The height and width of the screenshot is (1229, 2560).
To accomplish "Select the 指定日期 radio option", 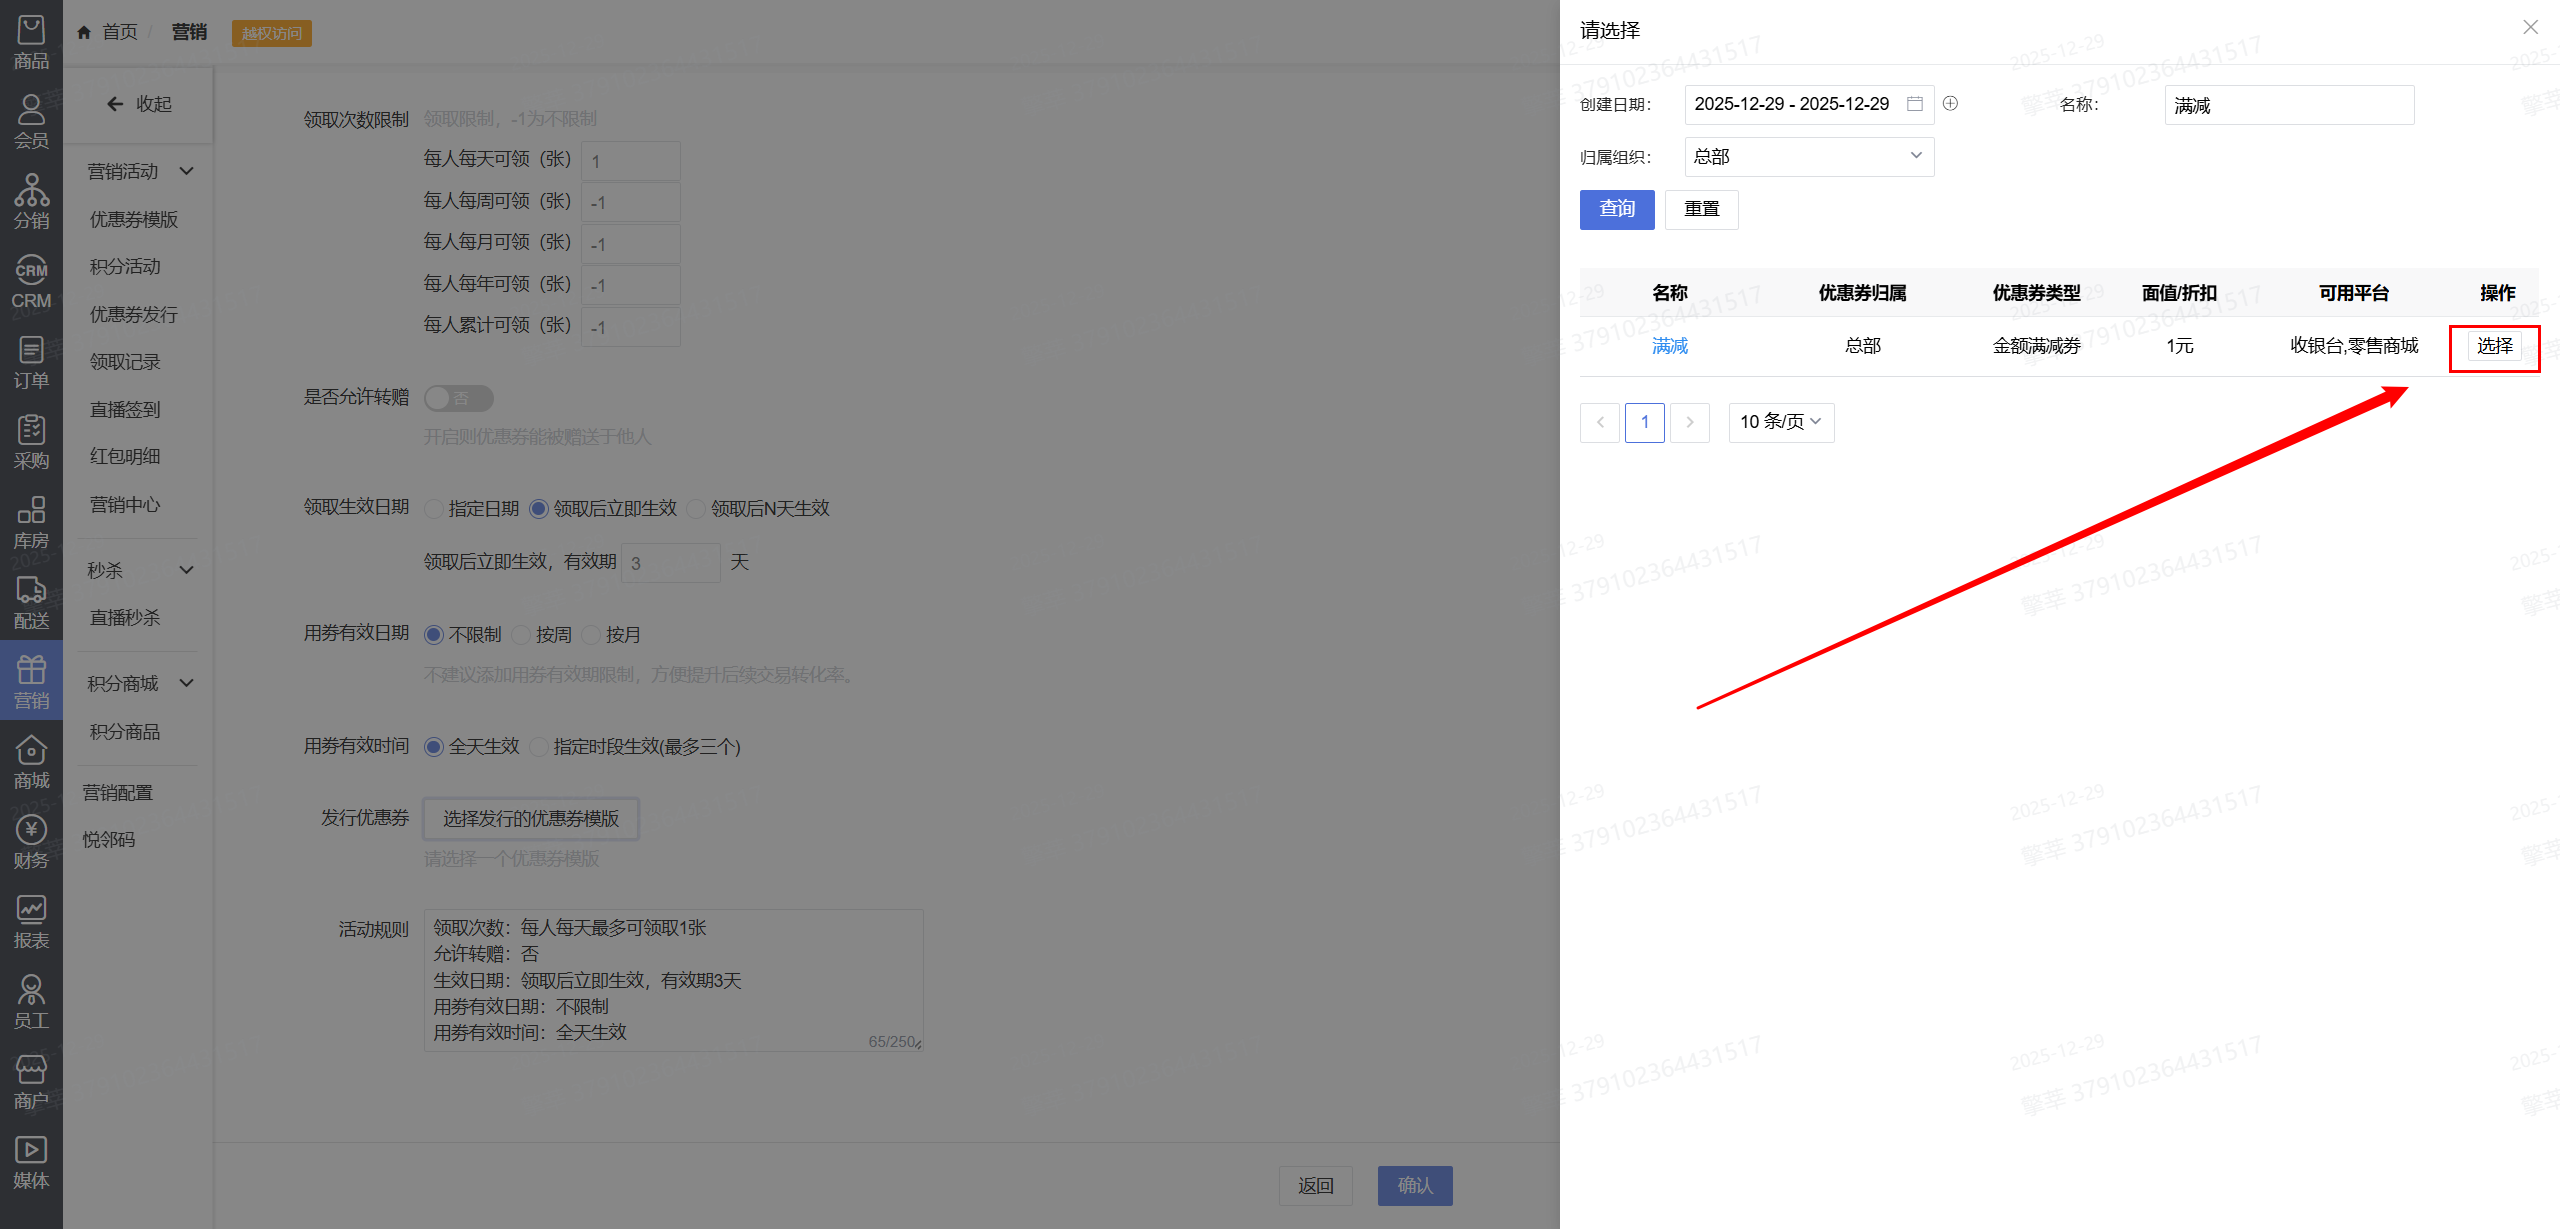I will (434, 509).
